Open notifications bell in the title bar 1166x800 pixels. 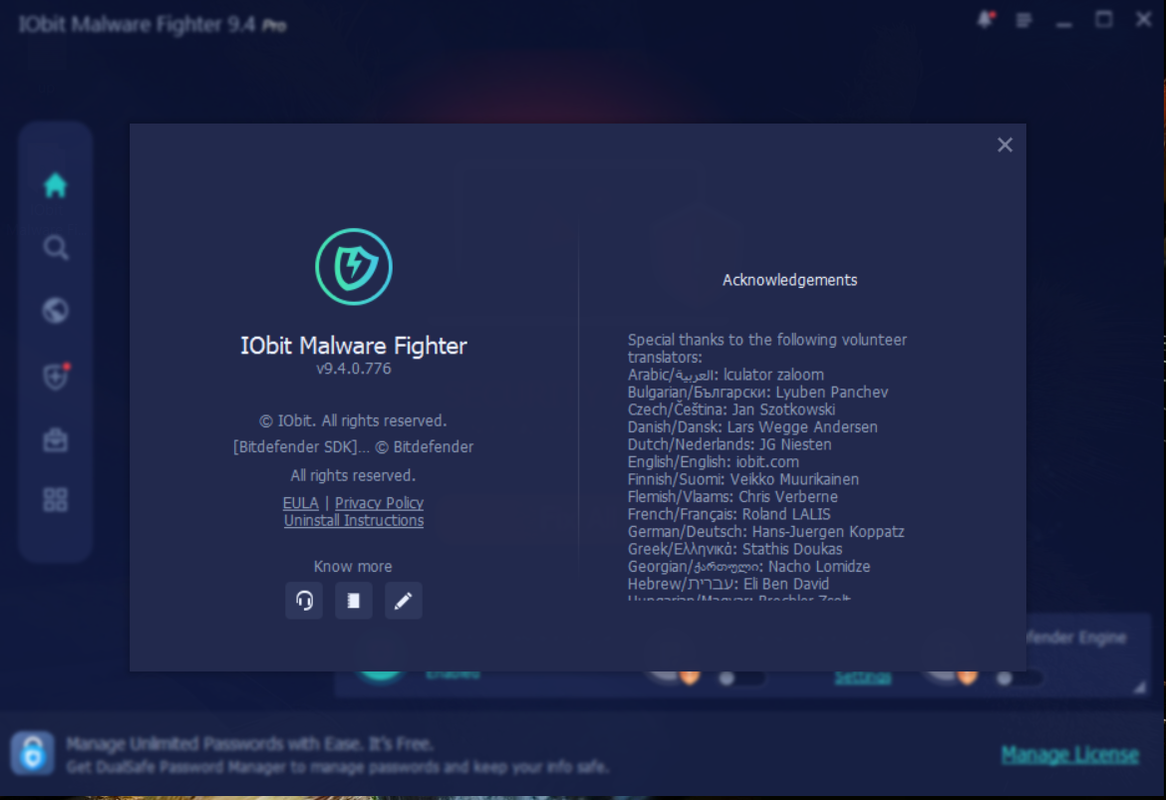[985, 19]
